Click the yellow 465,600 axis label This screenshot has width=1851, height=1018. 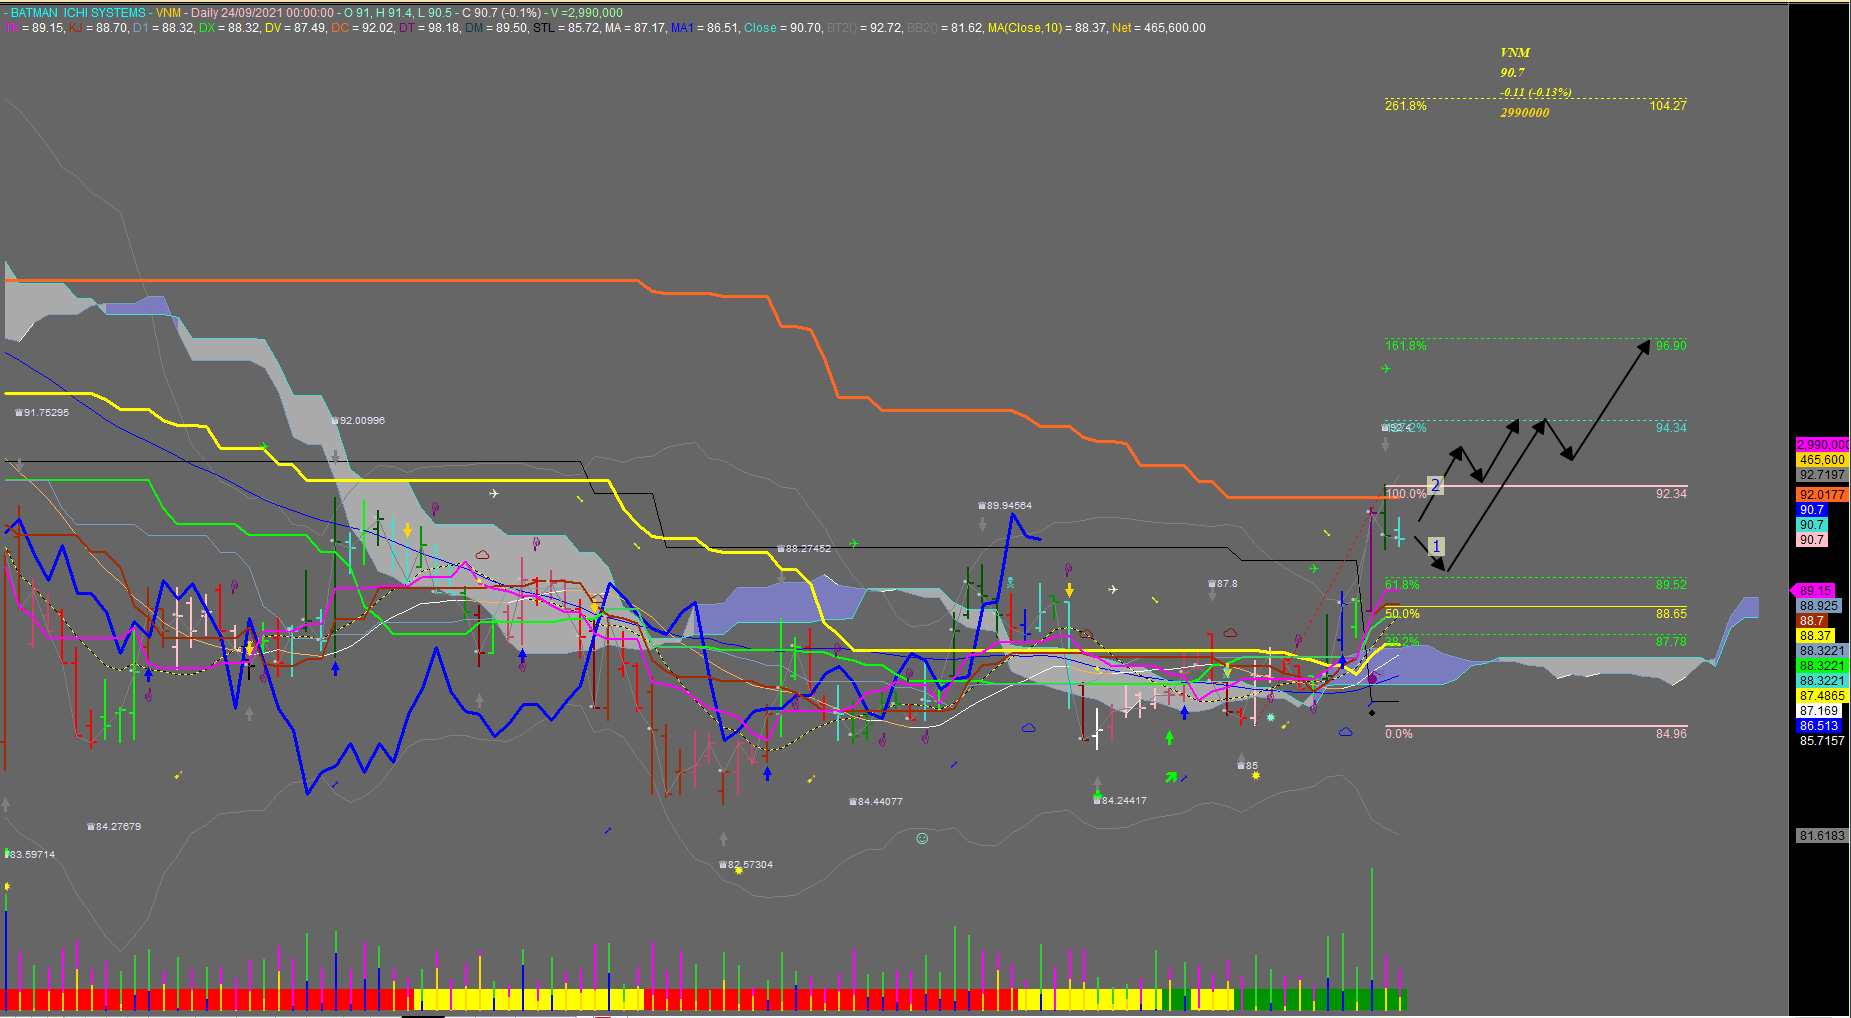(x=1822, y=459)
